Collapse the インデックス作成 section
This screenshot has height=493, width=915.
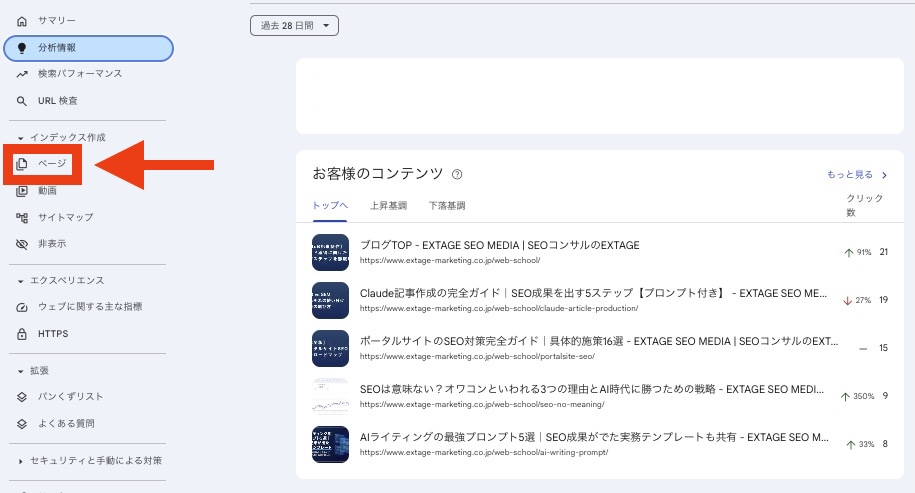(x=62, y=138)
